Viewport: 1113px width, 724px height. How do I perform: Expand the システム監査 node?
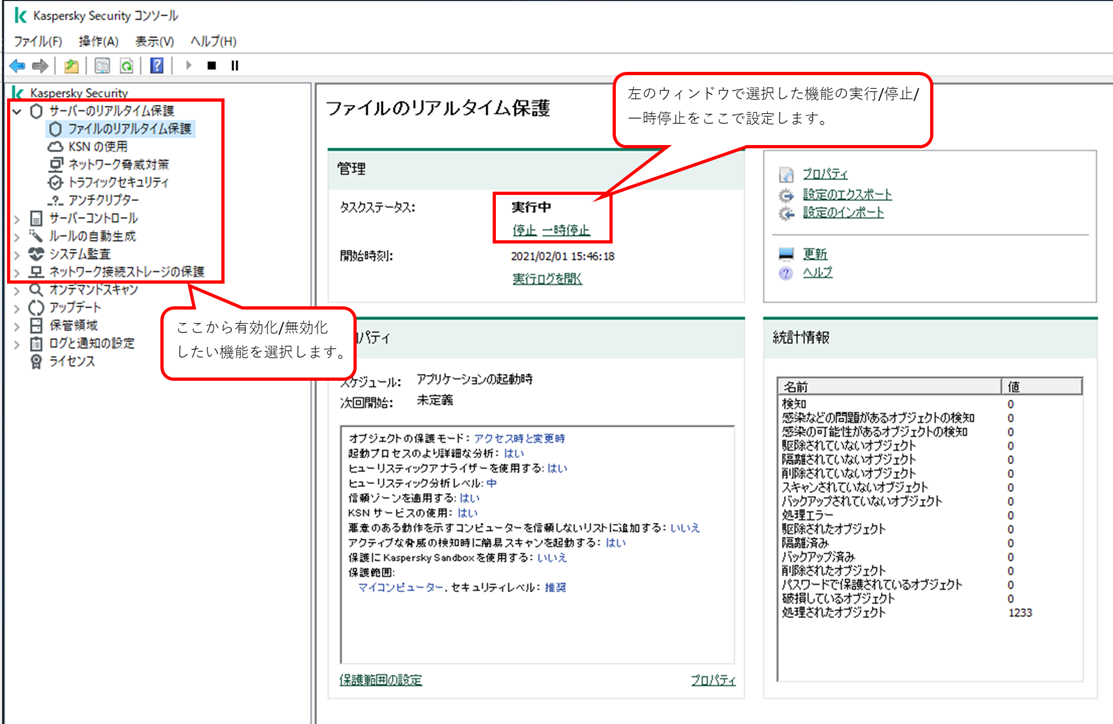point(17,254)
